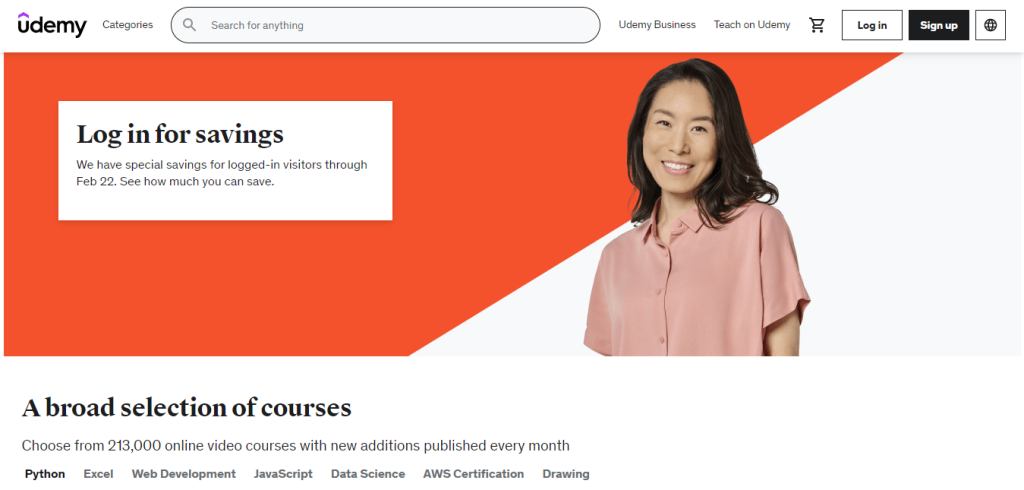Open the Categories menu

(127, 25)
